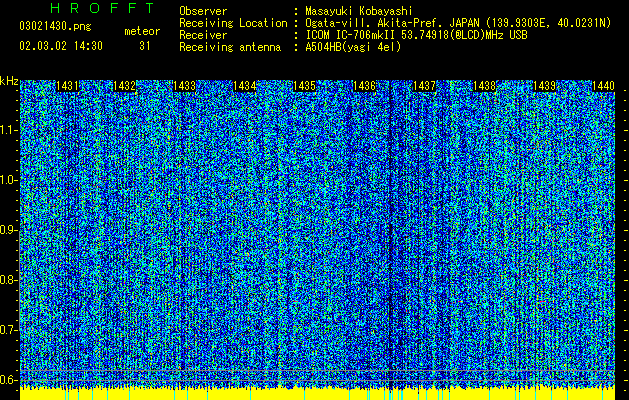Click the Observer field label
Image resolution: width=629 pixels, height=400 pixels.
point(203,11)
